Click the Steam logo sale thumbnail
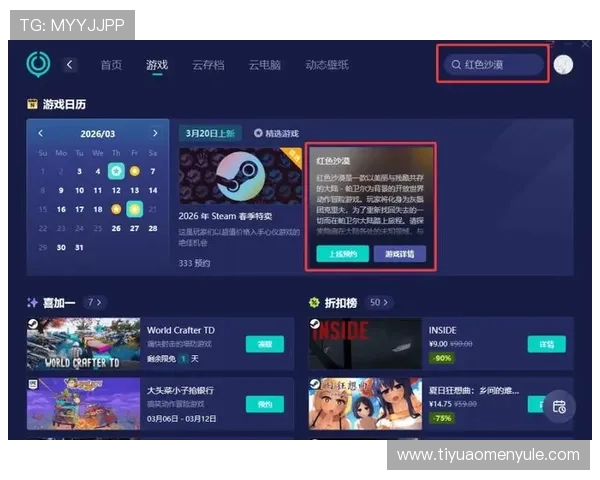 pyautogui.click(x=240, y=177)
